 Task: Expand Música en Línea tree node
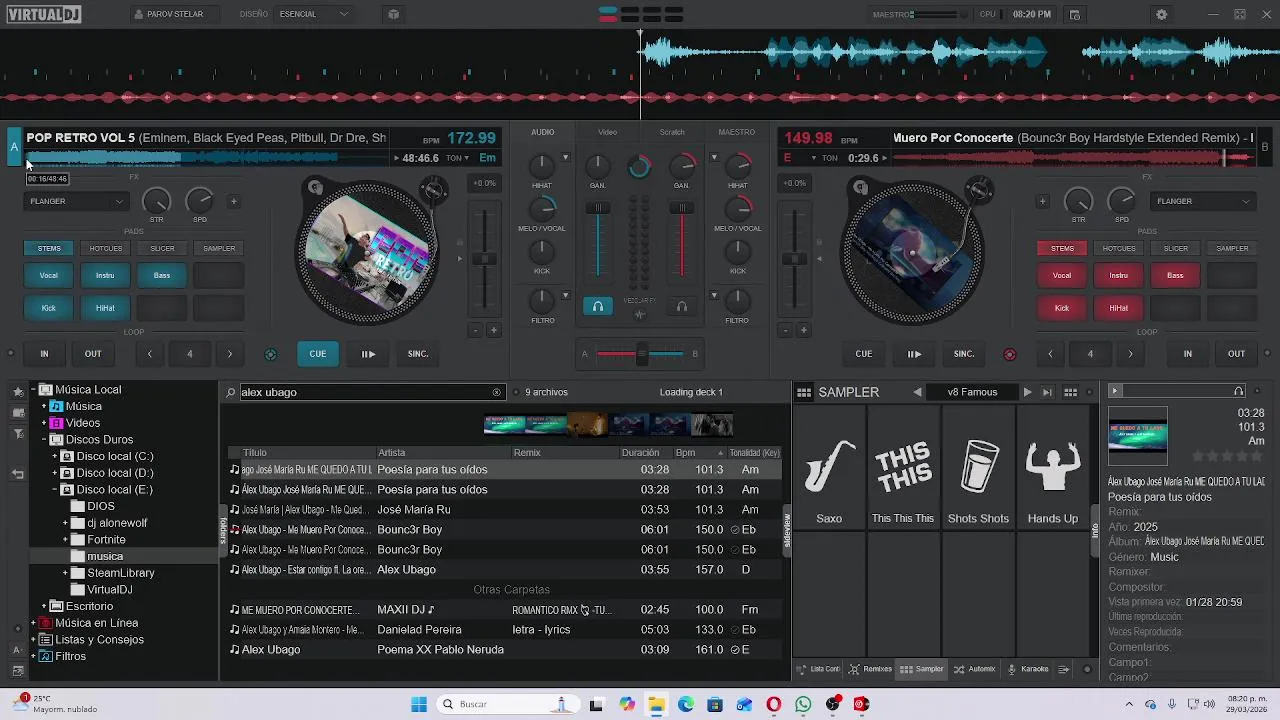click(x=33, y=623)
